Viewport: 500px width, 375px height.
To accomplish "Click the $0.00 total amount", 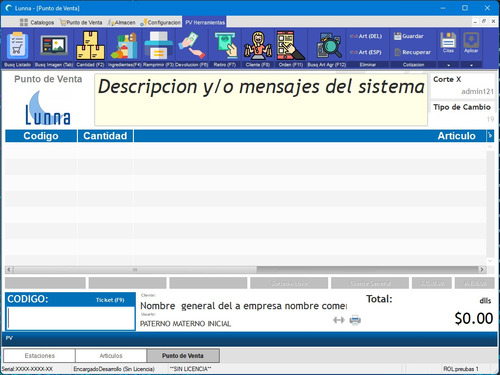I will coord(474,319).
